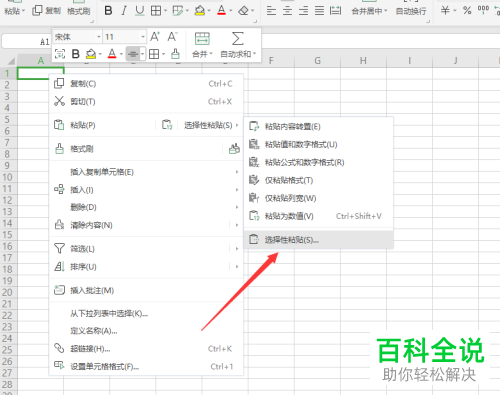Click 自动换行 wrap text button
Viewport: 500px width, 395px height.
point(411,11)
